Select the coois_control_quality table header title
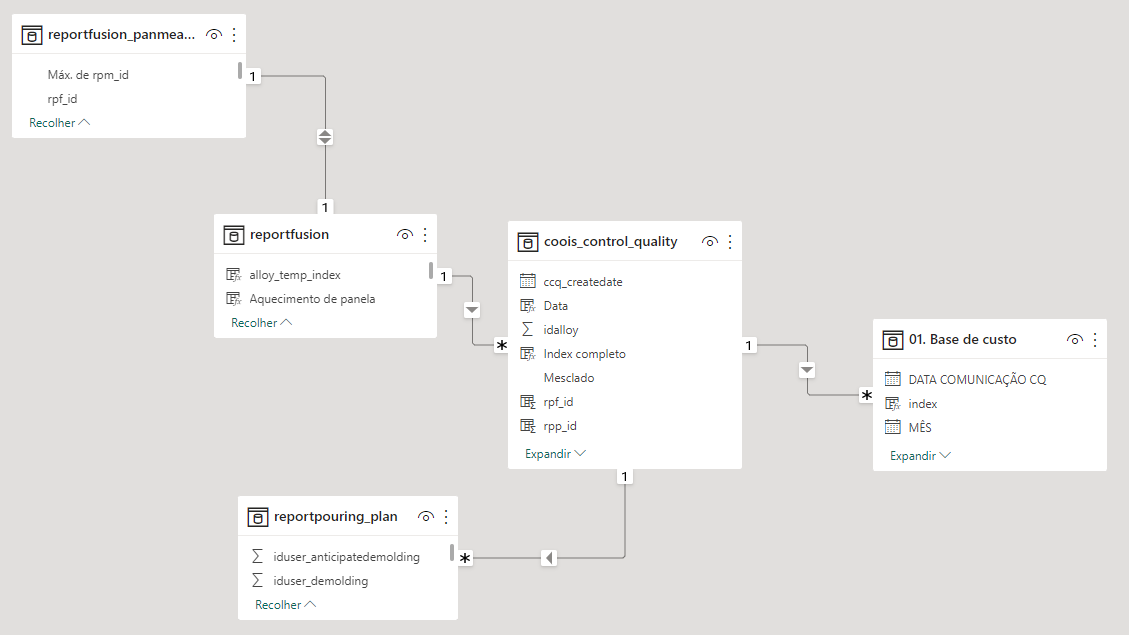1129x635 pixels. pos(611,242)
